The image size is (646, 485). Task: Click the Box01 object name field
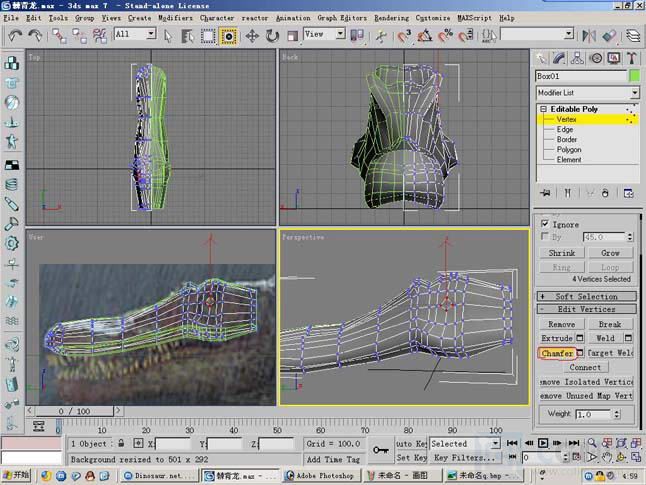581,76
